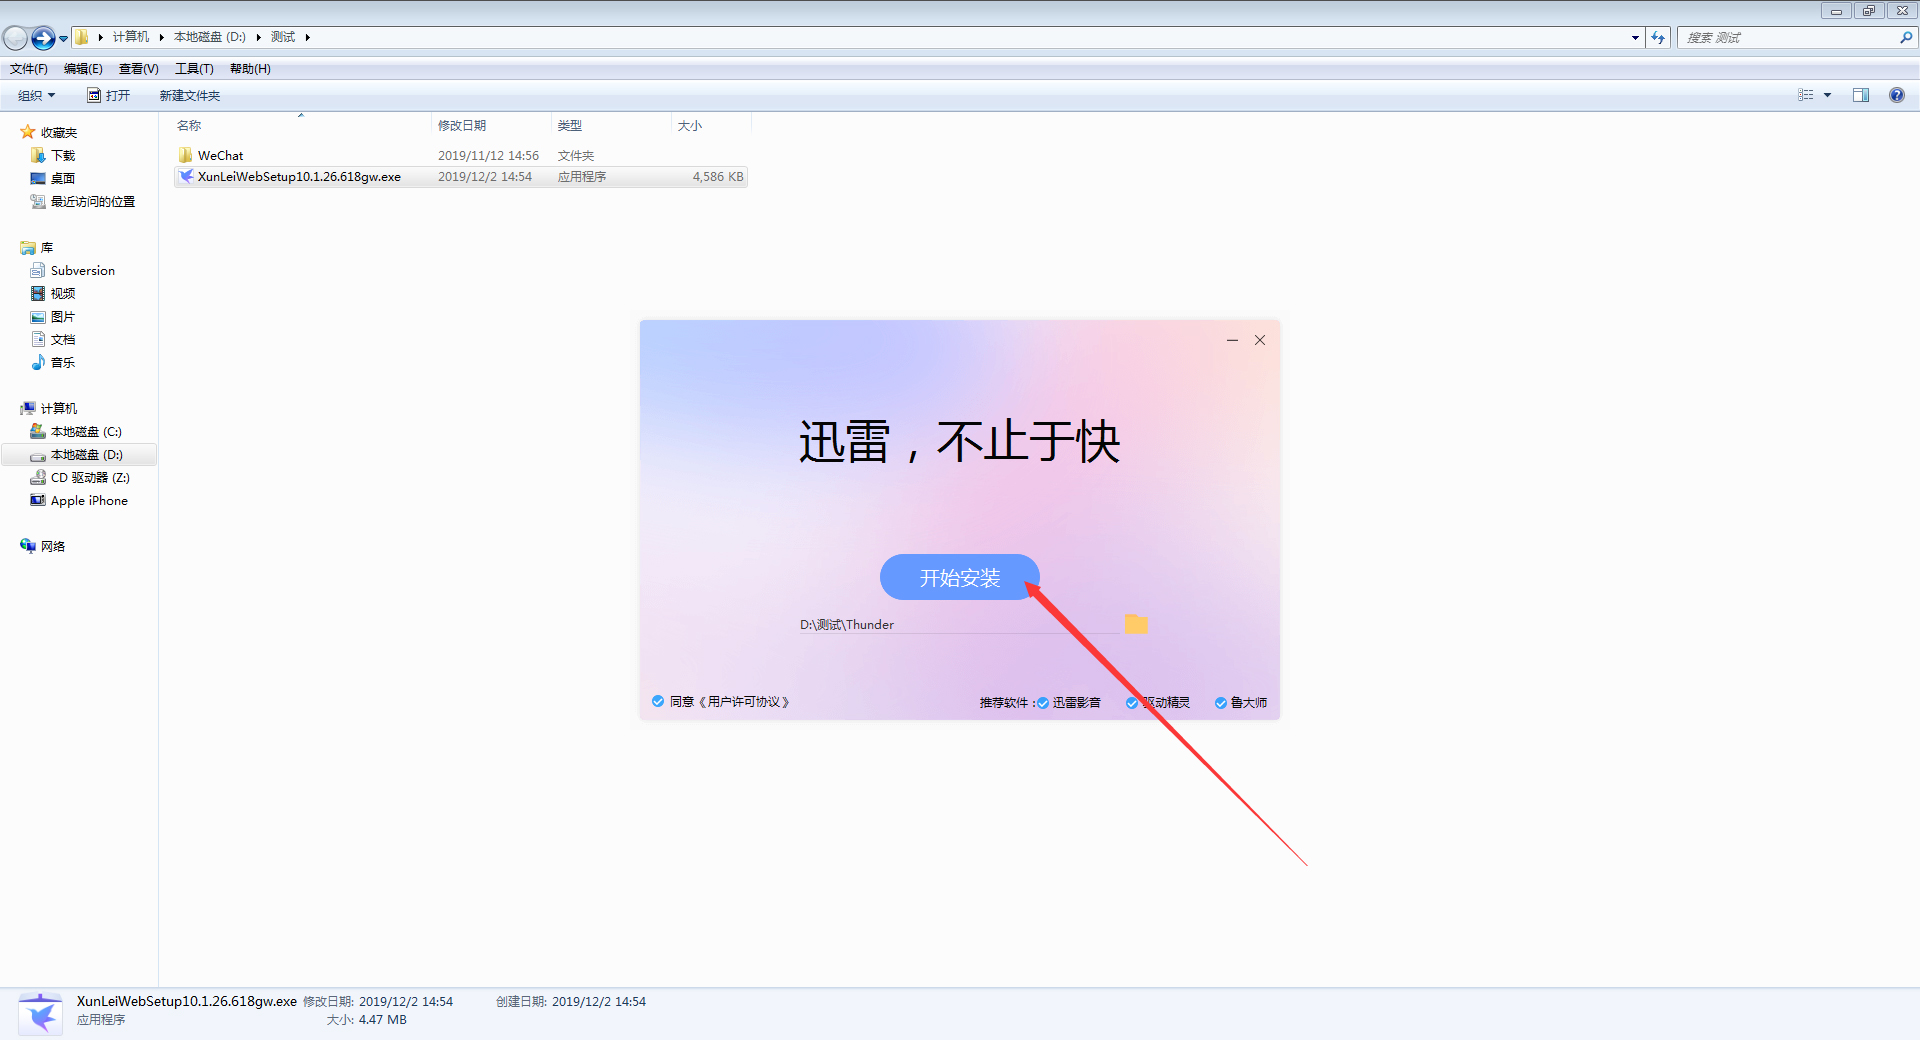This screenshot has width=1920, height=1040.
Task: Click 新建文件夹 to create a folder
Action: point(189,95)
